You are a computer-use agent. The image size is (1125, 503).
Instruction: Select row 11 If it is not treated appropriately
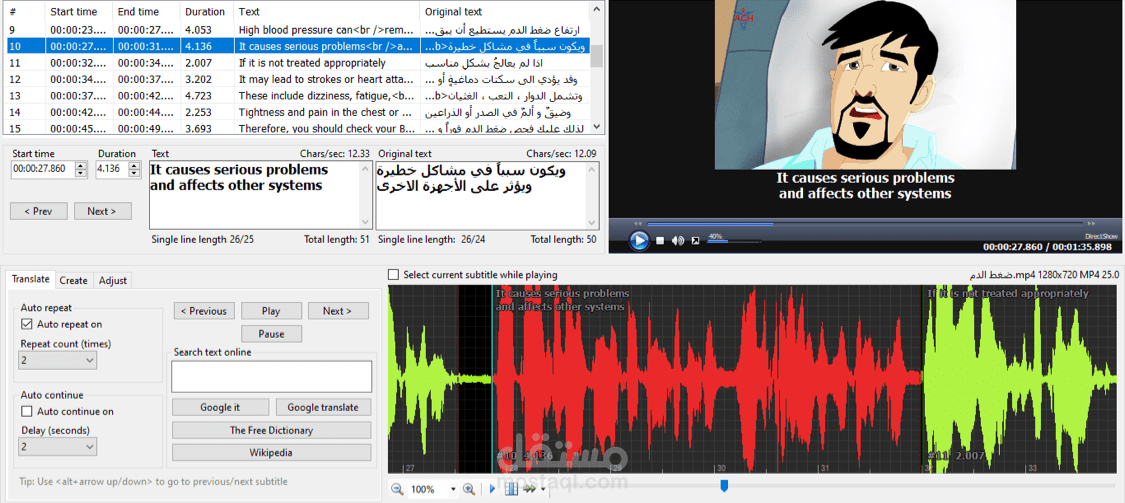pos(298,62)
